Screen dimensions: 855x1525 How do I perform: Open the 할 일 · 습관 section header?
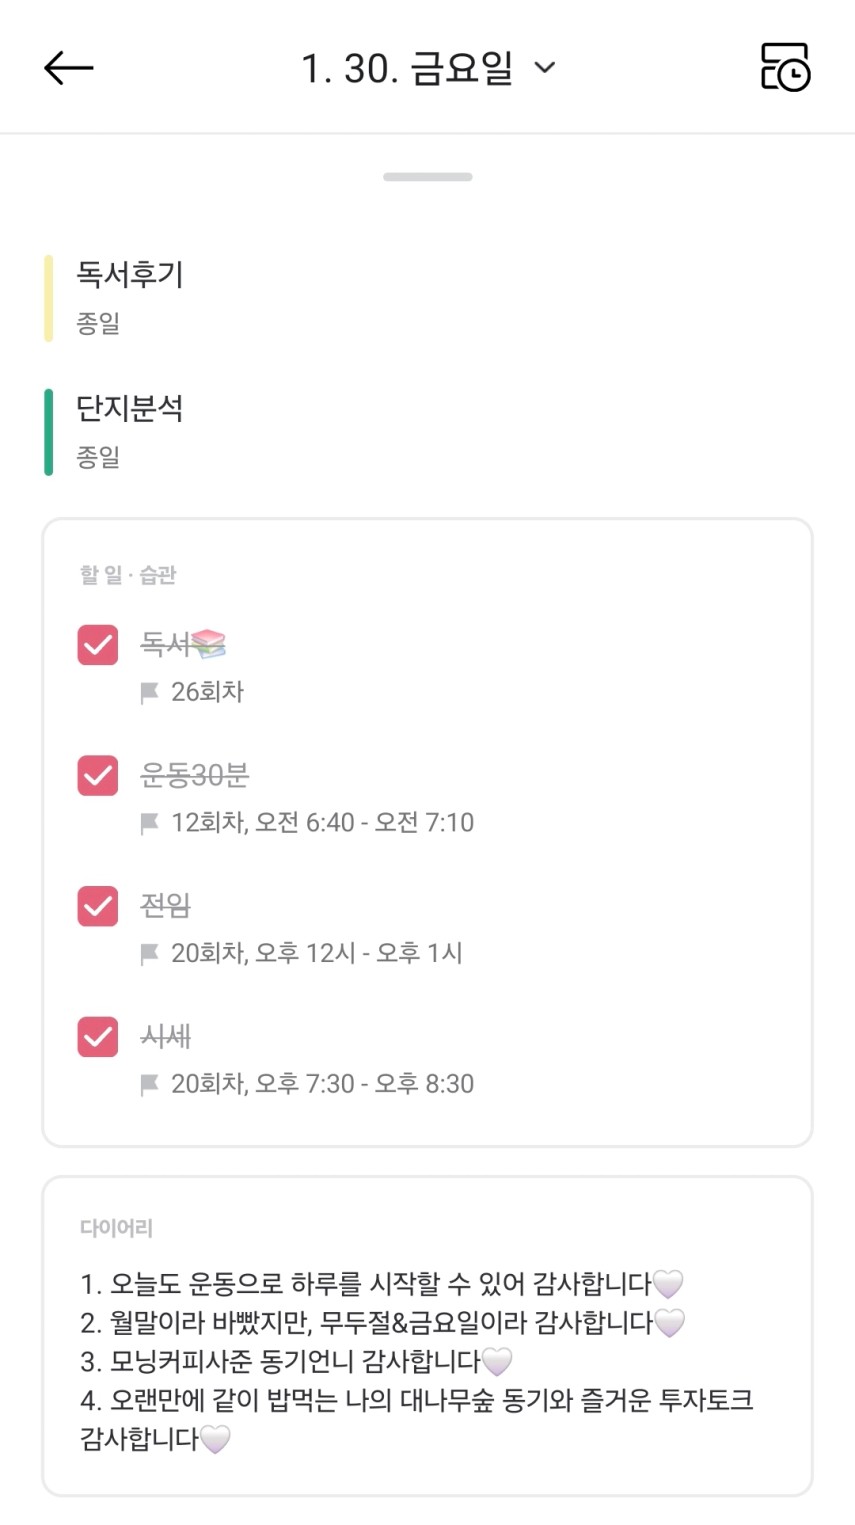pos(128,575)
